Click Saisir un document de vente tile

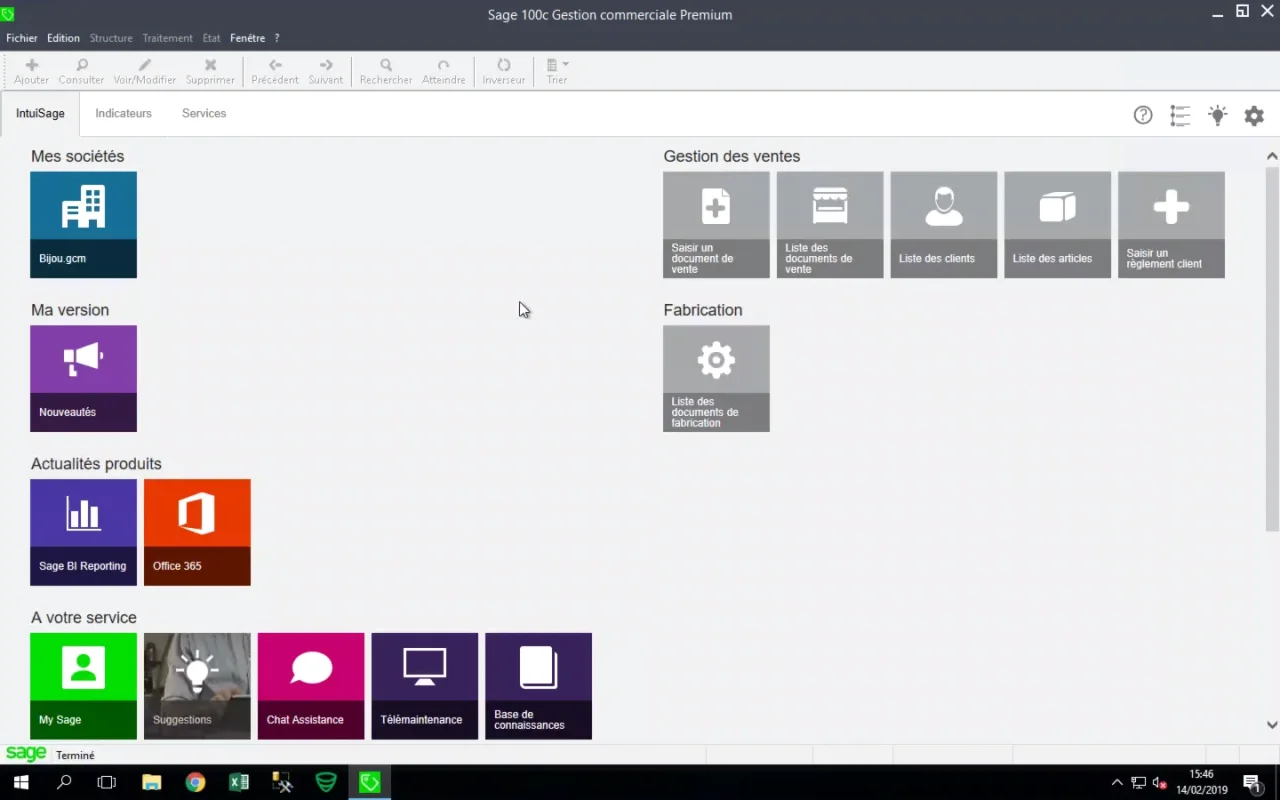716,225
